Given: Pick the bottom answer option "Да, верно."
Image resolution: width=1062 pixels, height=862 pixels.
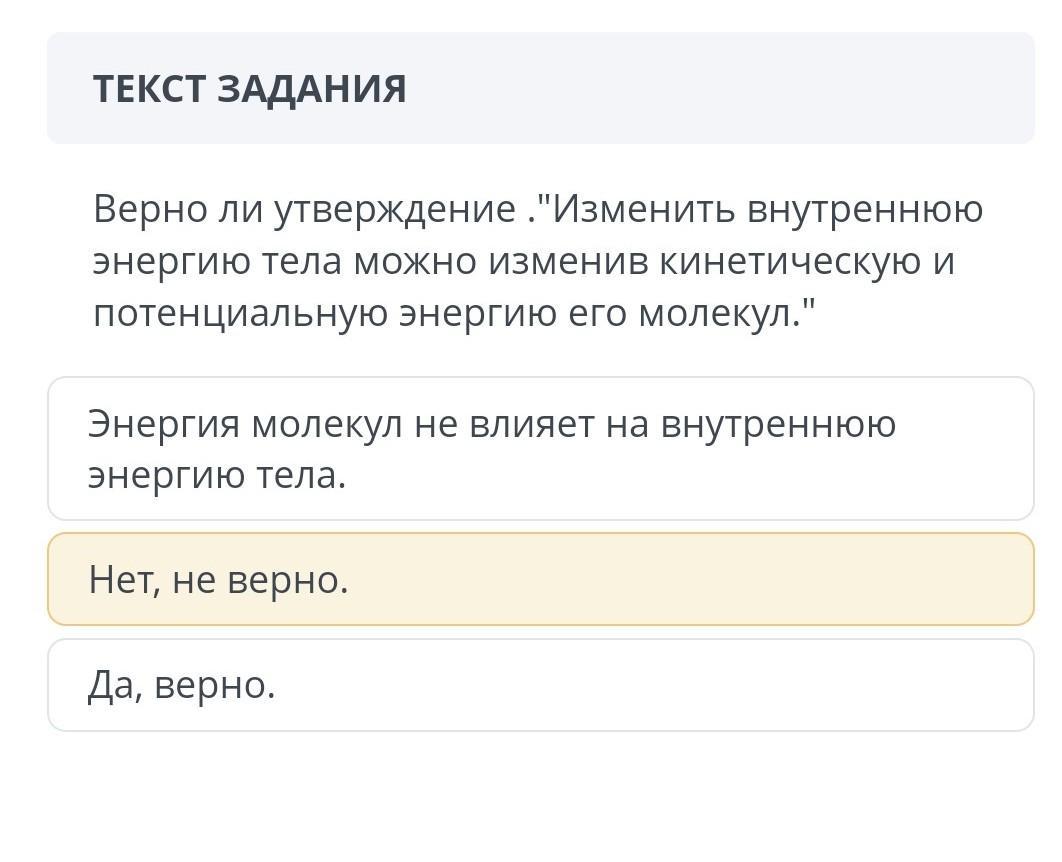Looking at the screenshot, I should tap(540, 686).
